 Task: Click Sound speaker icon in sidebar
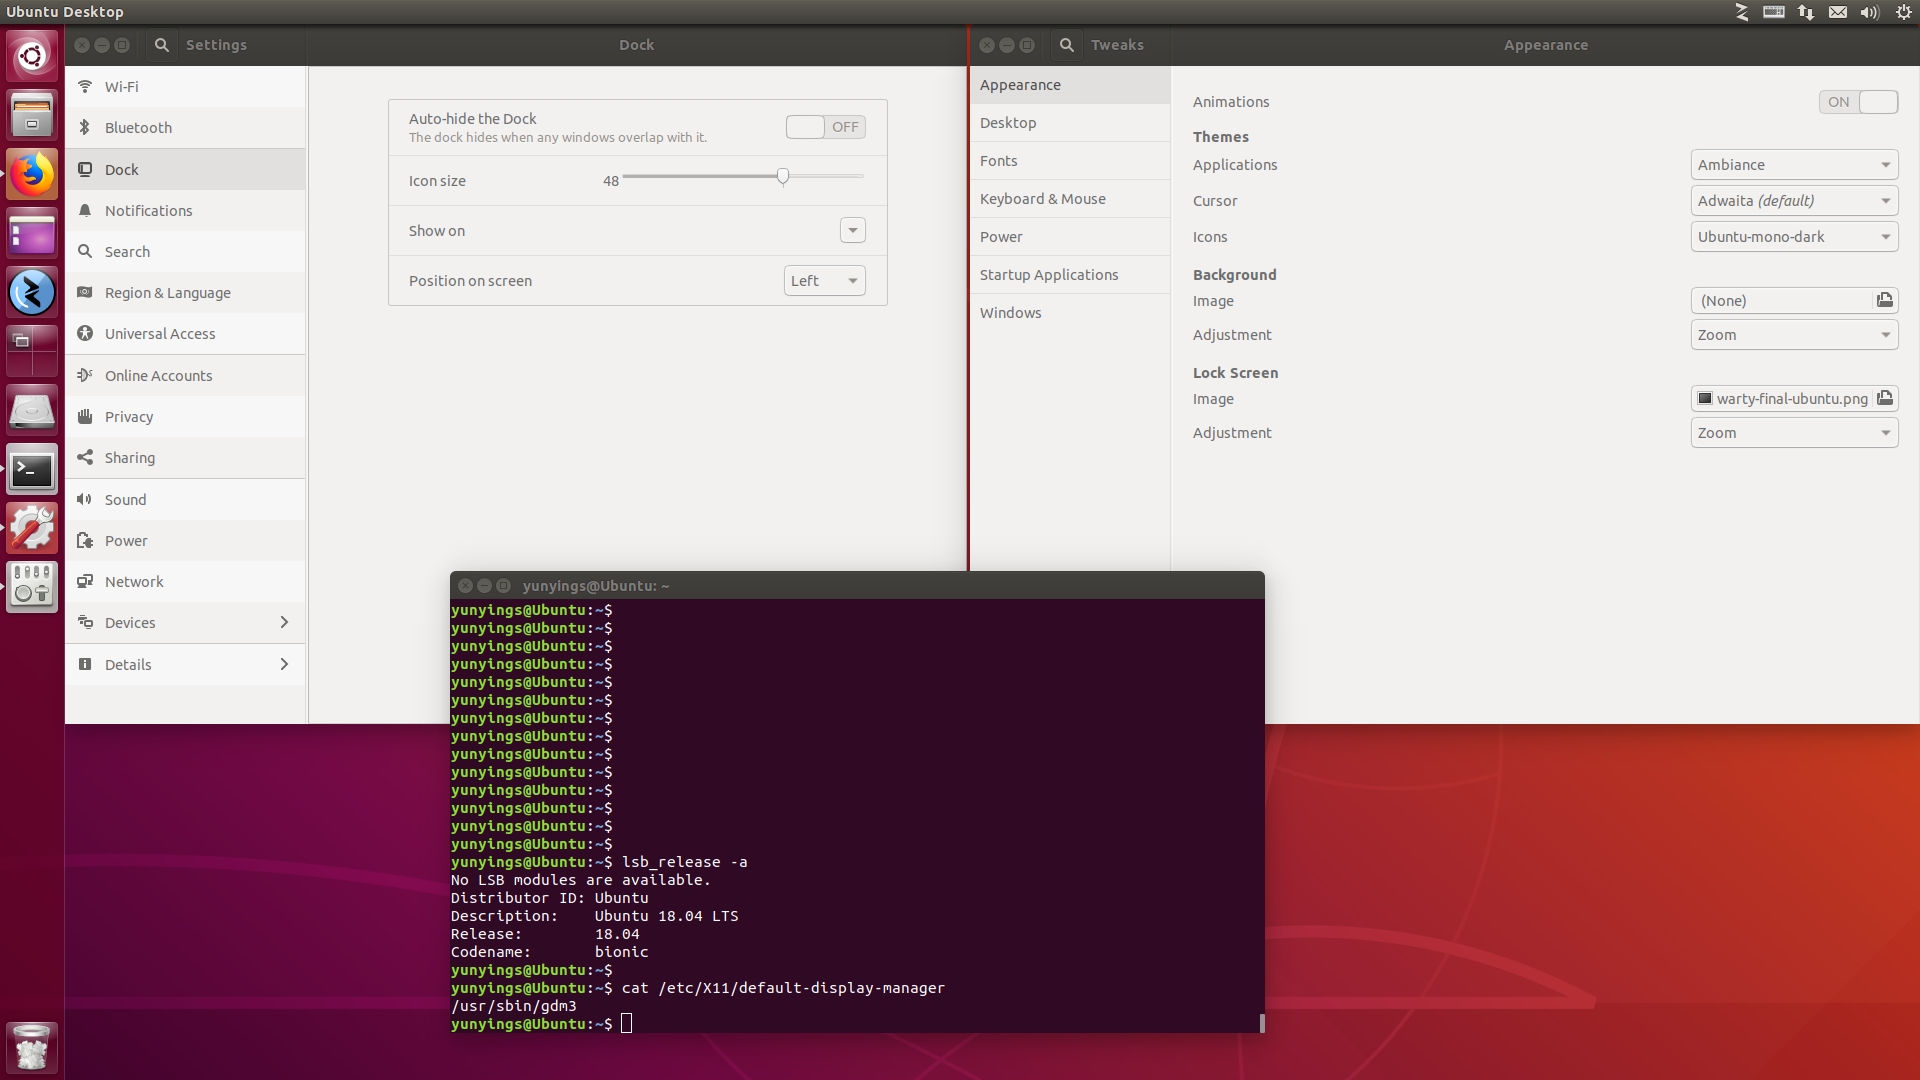tap(85, 499)
